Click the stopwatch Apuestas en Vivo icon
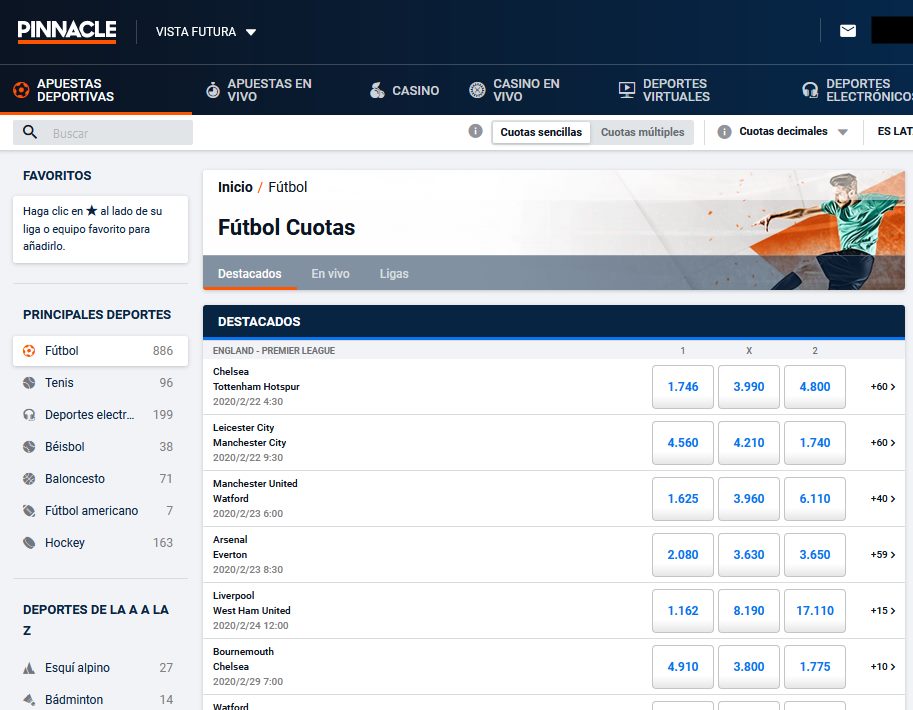Screen dimensions: 913x710 pyautogui.click(x=213, y=90)
